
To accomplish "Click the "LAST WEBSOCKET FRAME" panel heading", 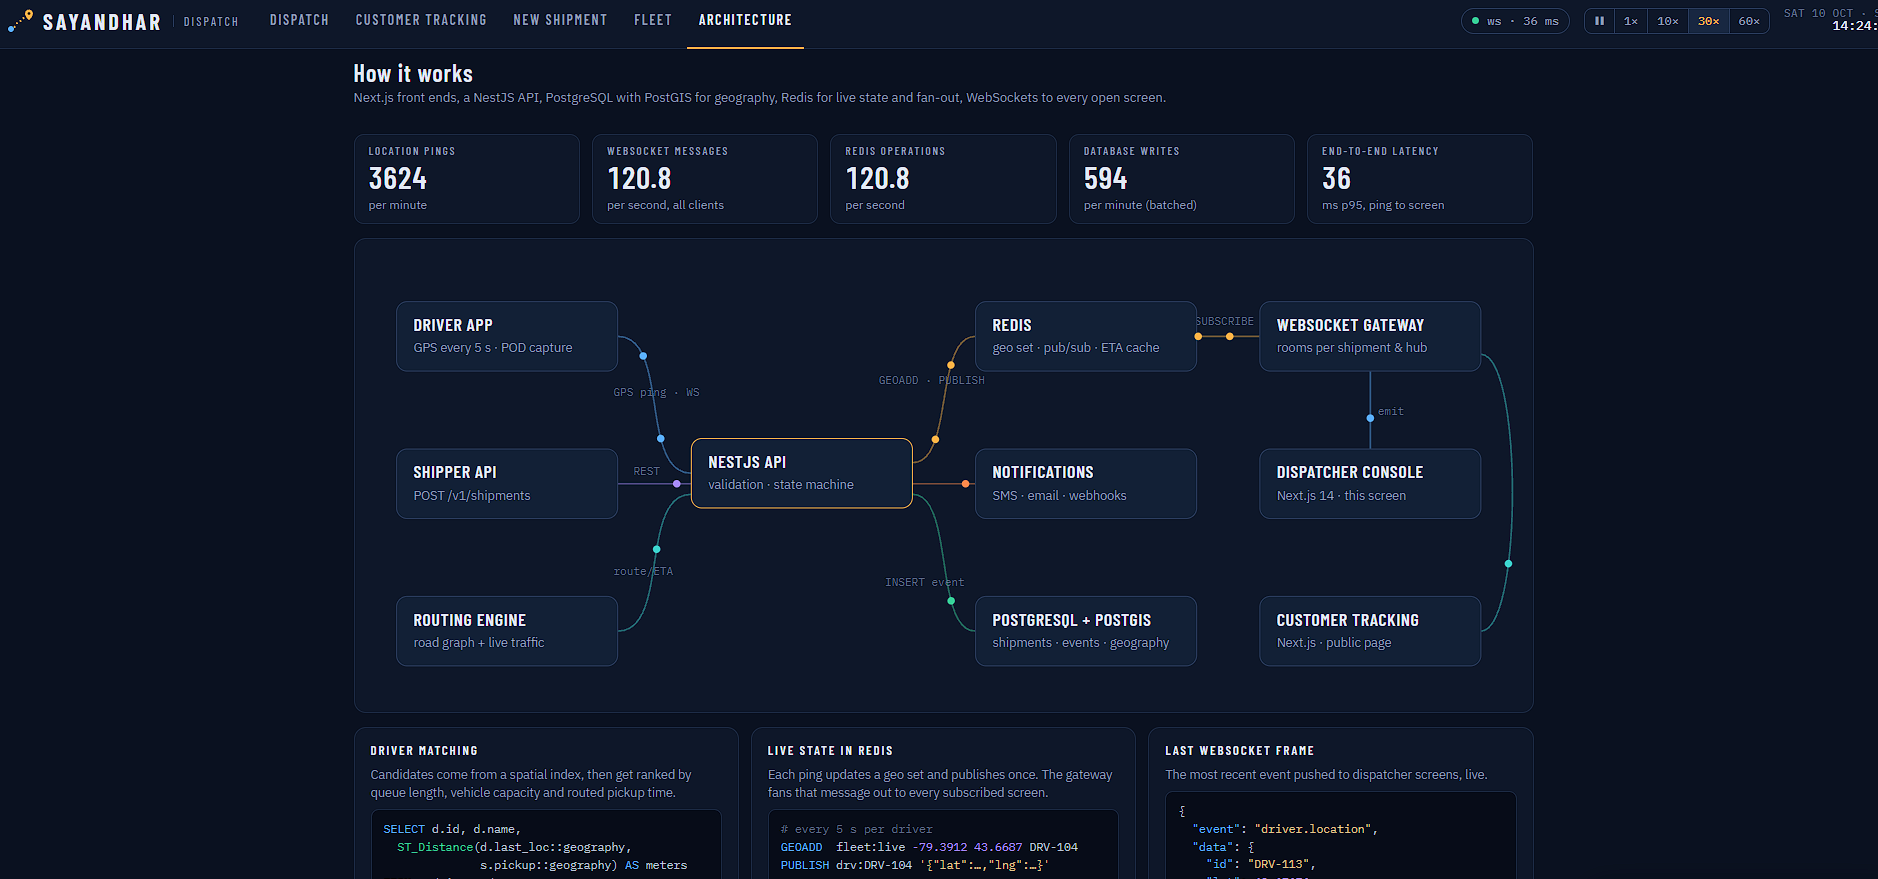I will click(1239, 751).
